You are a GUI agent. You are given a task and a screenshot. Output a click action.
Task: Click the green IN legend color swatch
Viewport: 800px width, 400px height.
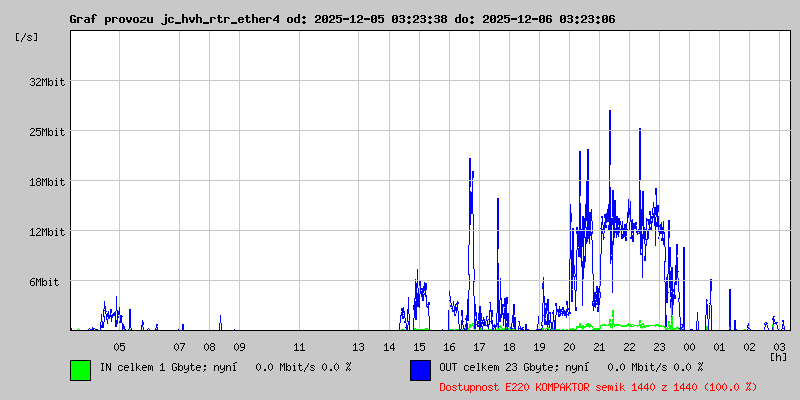pos(80,370)
